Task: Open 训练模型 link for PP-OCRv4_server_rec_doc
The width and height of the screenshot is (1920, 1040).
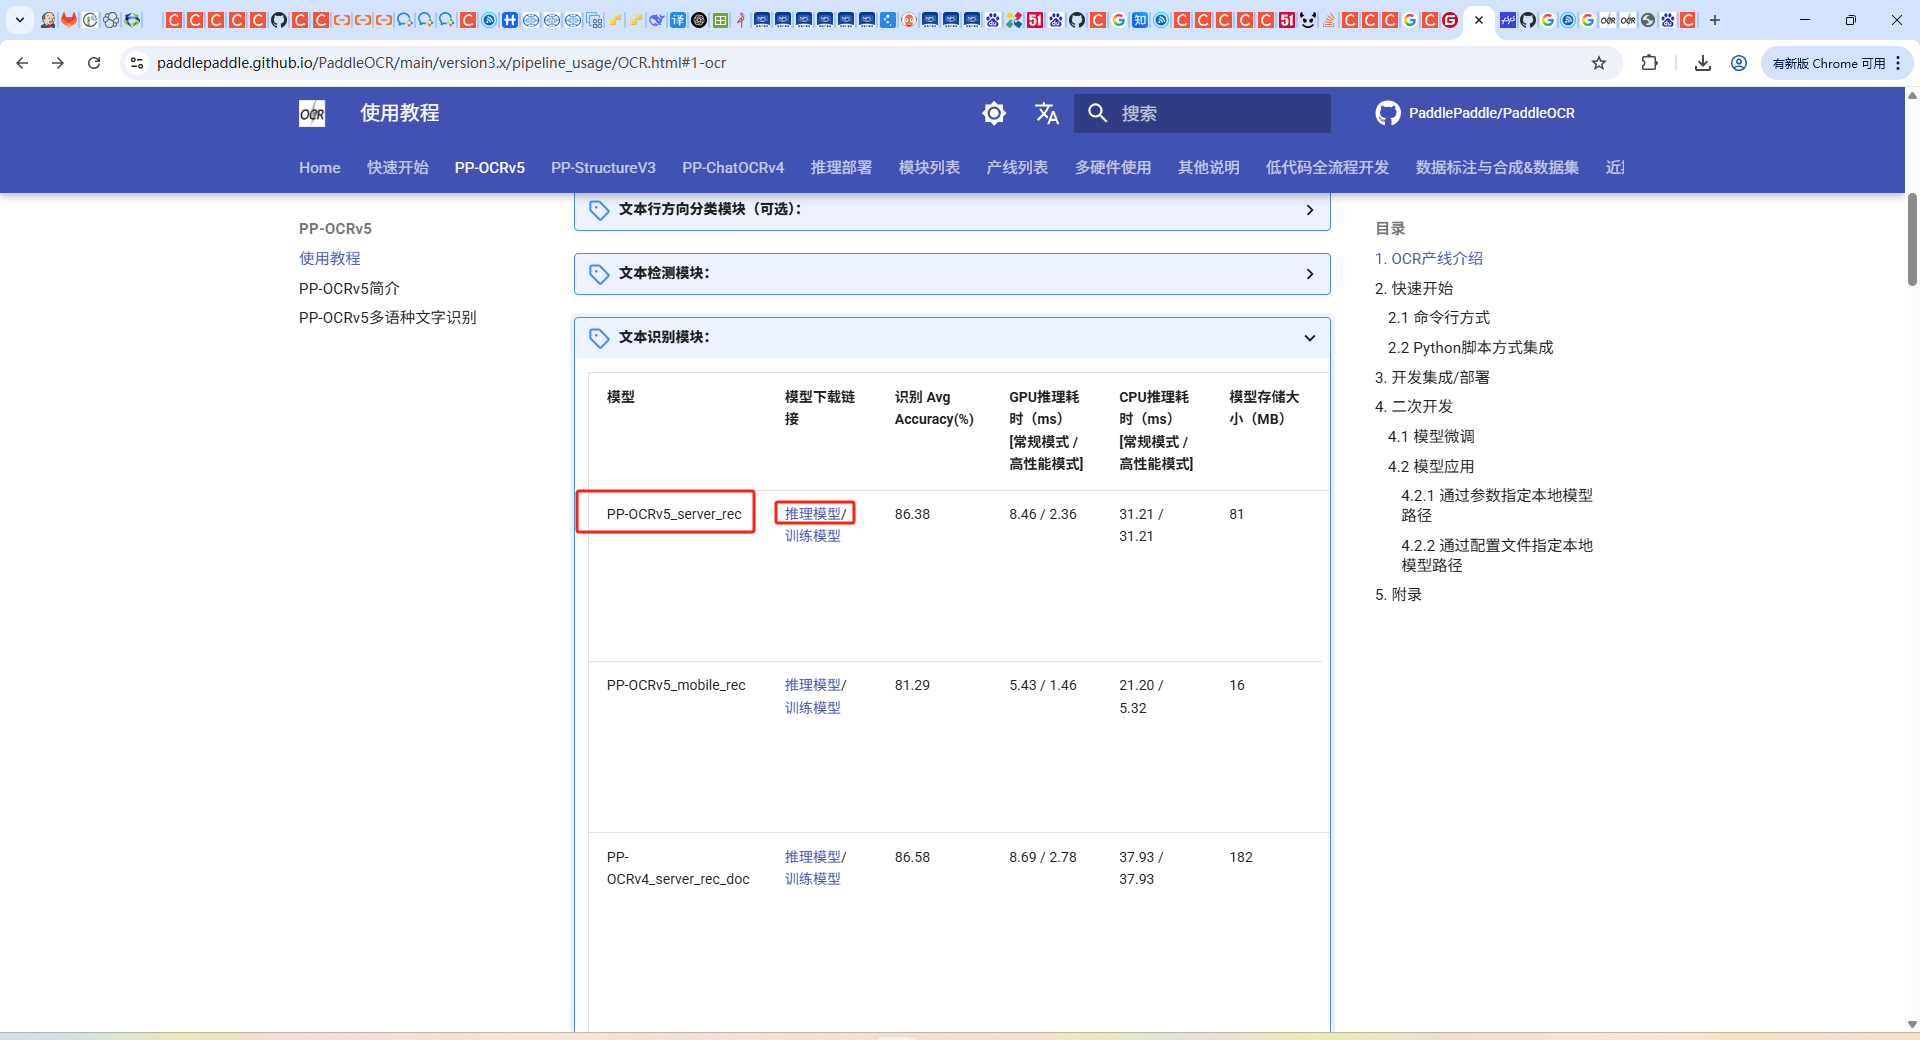Action: [812, 879]
